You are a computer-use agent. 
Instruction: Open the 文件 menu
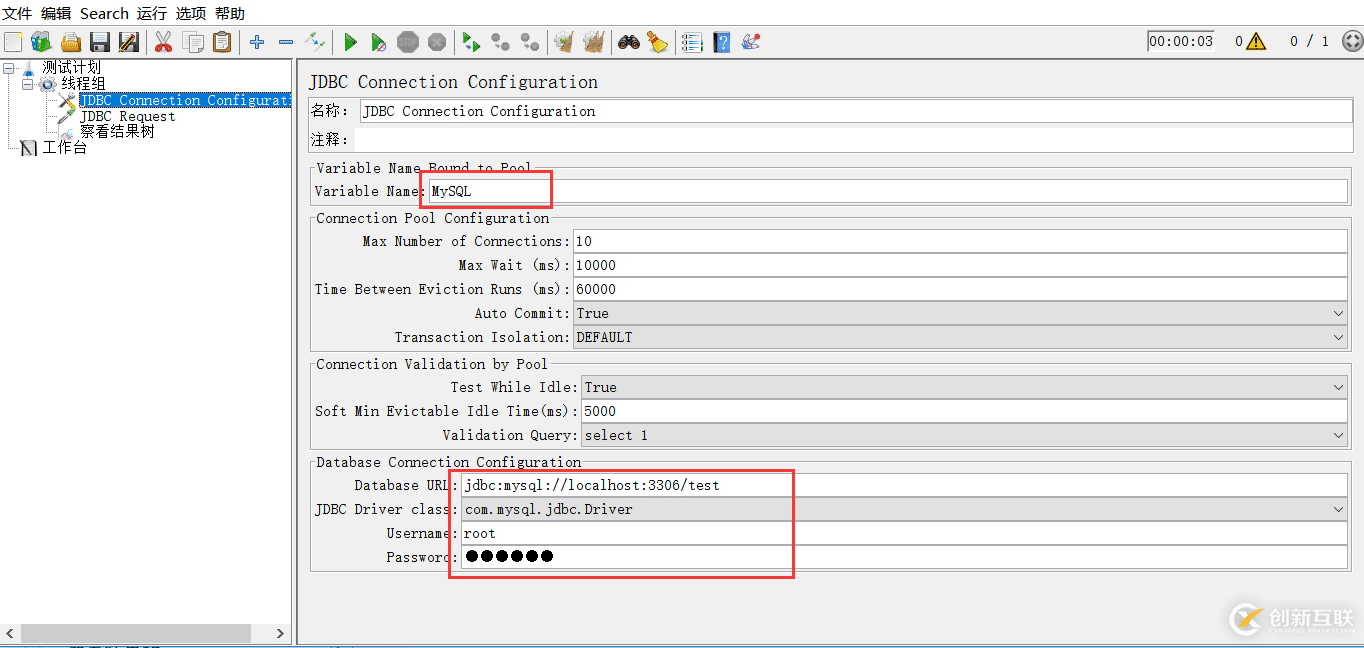17,13
